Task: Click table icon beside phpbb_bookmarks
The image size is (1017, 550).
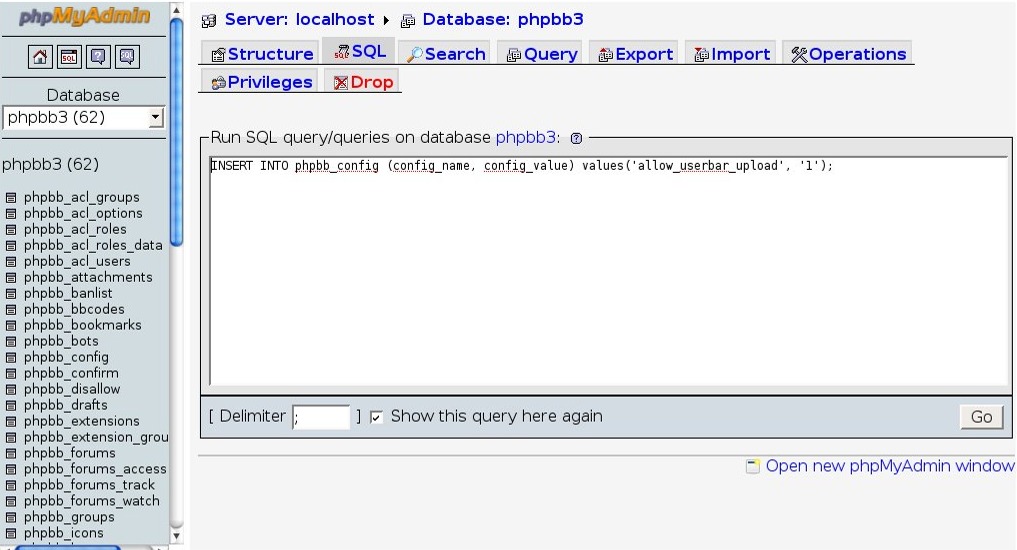Action: [11, 326]
